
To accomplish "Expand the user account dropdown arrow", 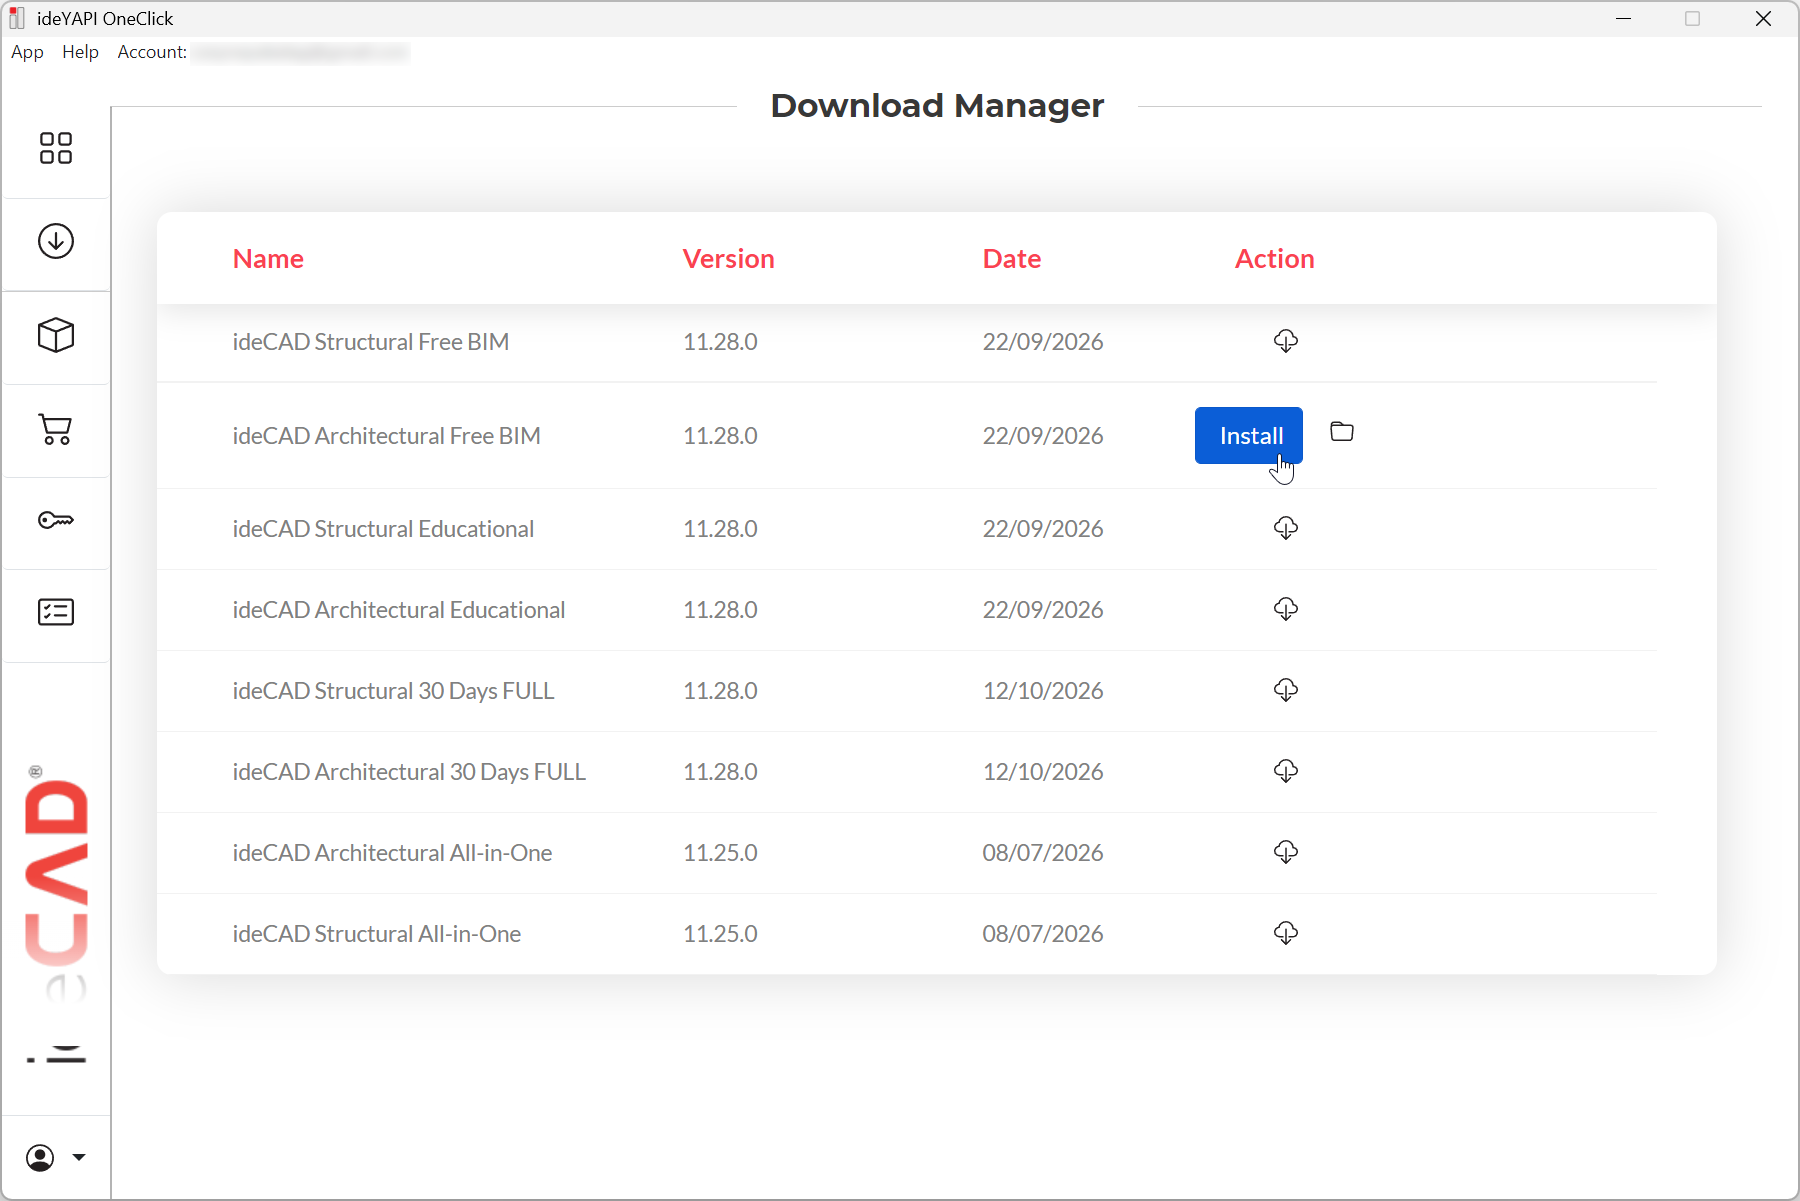I will pyautogui.click(x=79, y=1158).
